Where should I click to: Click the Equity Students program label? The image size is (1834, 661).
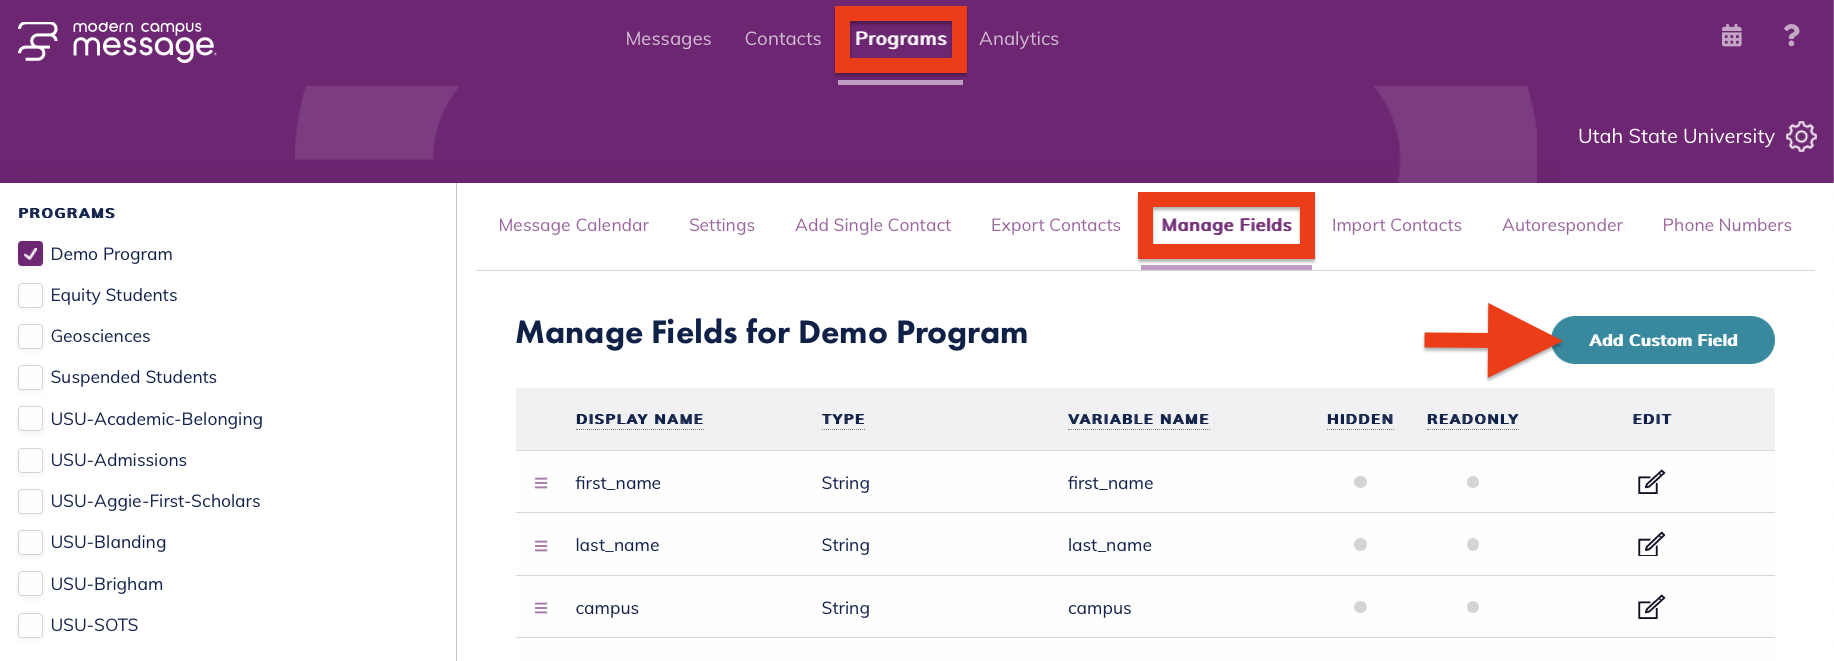click(114, 295)
